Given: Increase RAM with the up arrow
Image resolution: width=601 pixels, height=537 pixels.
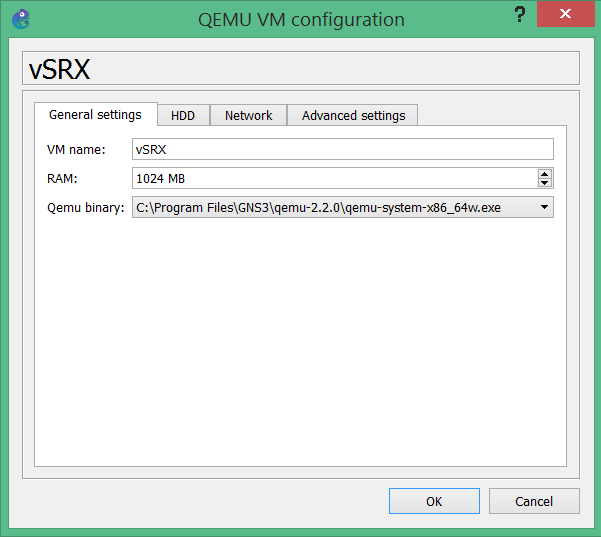Looking at the screenshot, I should [545, 174].
